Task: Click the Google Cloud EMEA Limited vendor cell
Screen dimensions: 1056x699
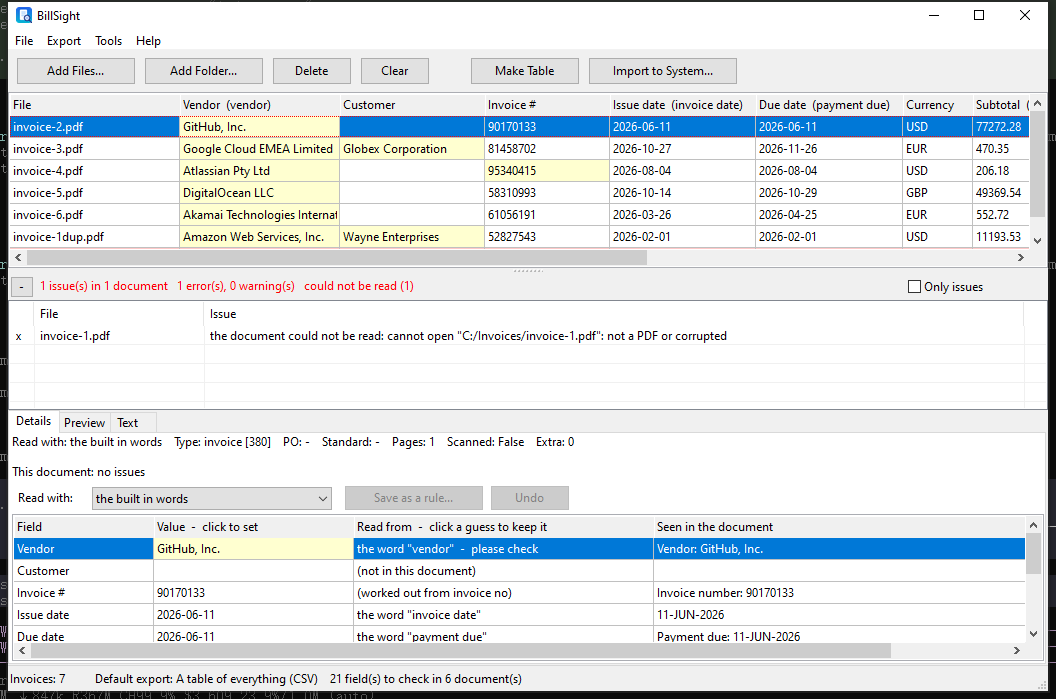Action: point(259,149)
